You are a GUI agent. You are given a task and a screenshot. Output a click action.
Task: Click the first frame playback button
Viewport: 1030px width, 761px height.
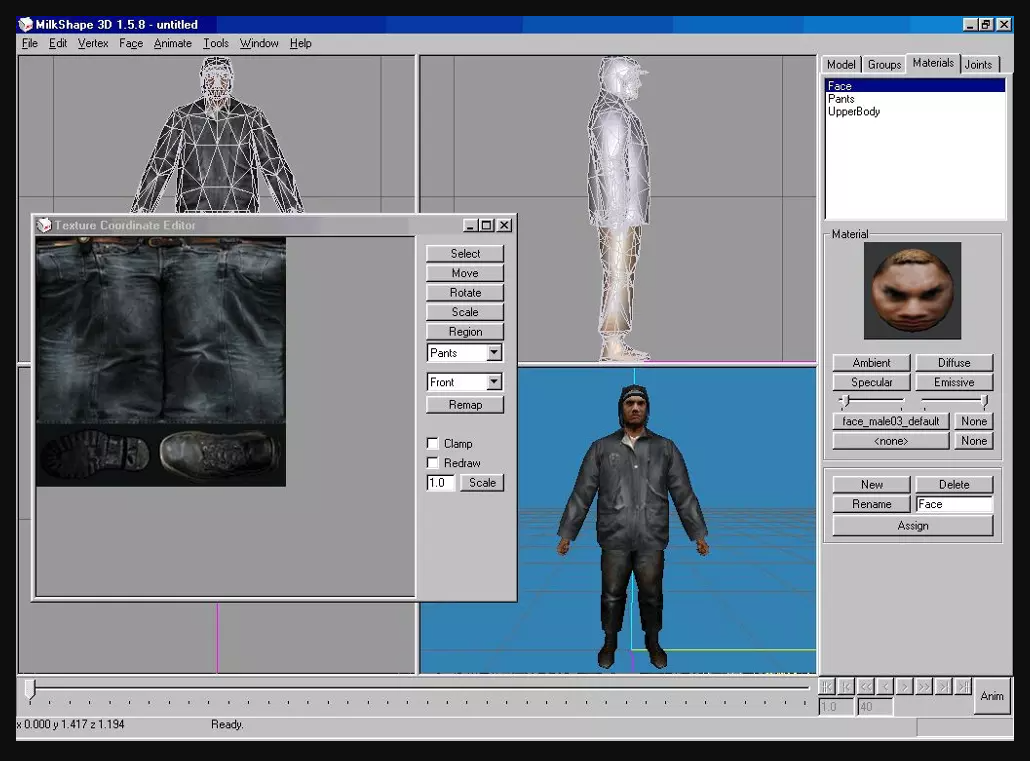click(827, 686)
